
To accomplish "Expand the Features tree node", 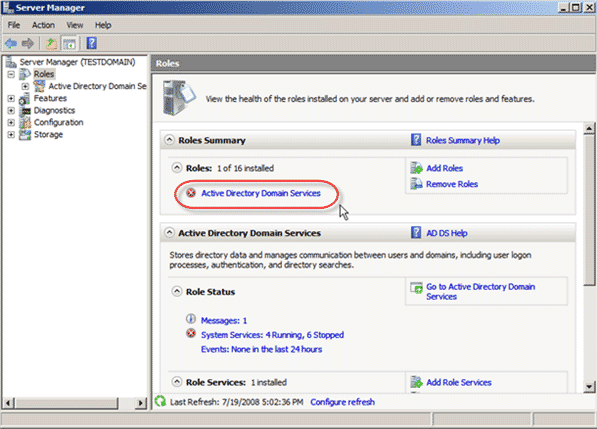I will [11, 99].
